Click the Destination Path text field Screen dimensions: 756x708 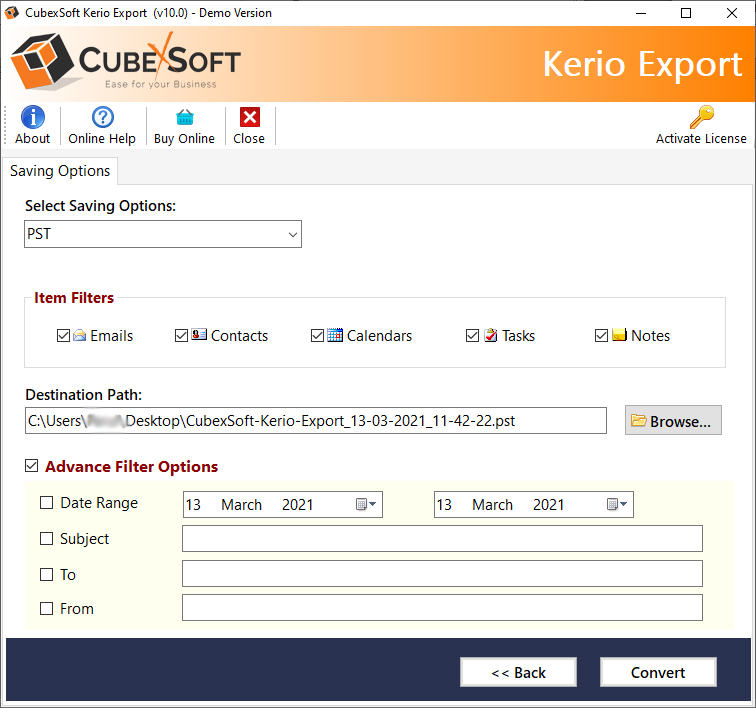pyautogui.click(x=316, y=421)
